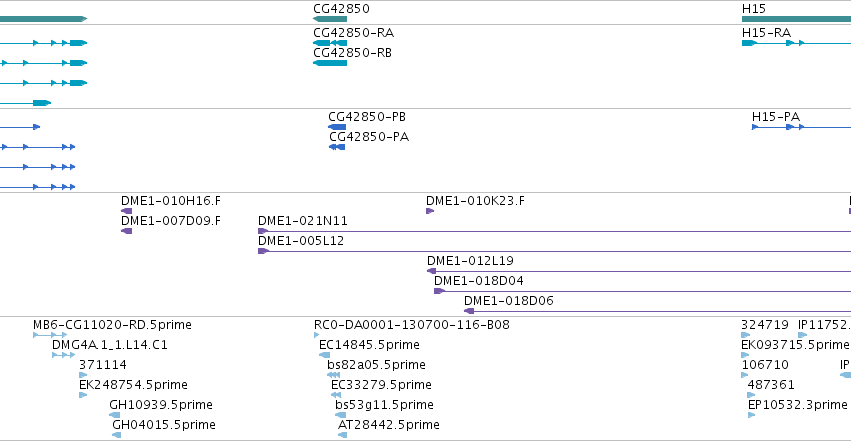Click the H15-PA protein feature

(801, 127)
